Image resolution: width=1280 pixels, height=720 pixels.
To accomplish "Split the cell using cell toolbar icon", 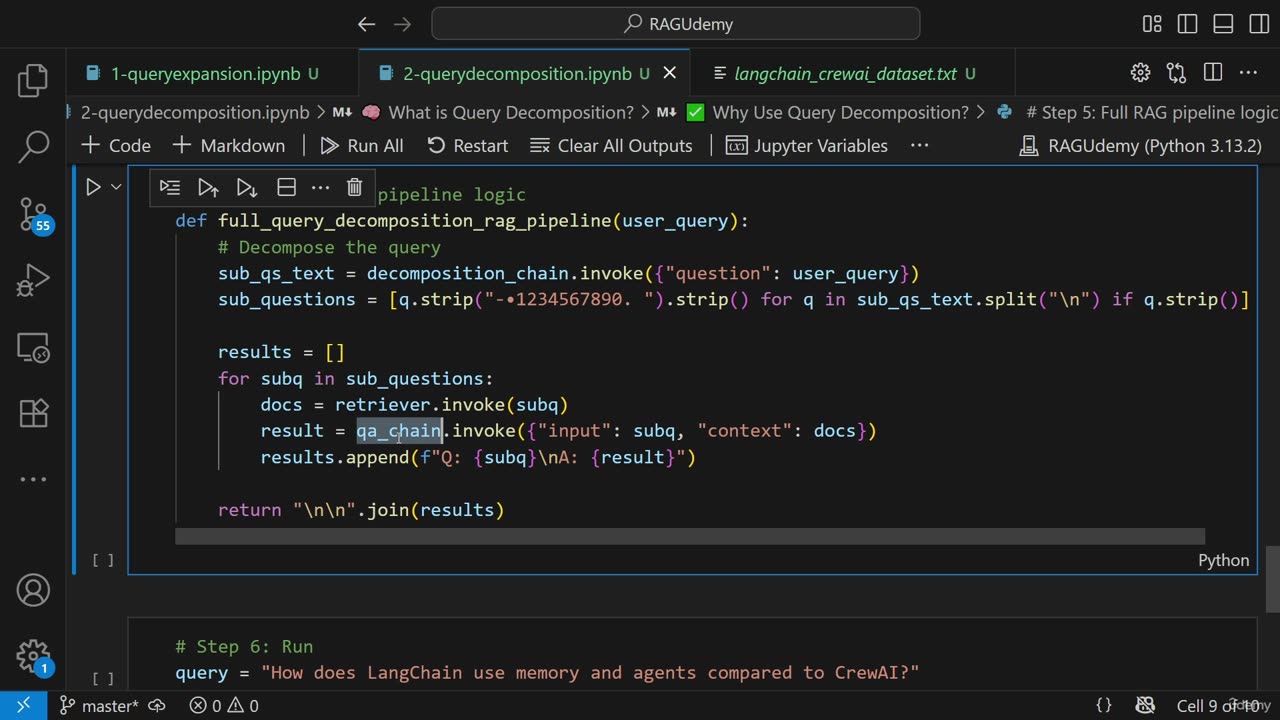I will [286, 187].
